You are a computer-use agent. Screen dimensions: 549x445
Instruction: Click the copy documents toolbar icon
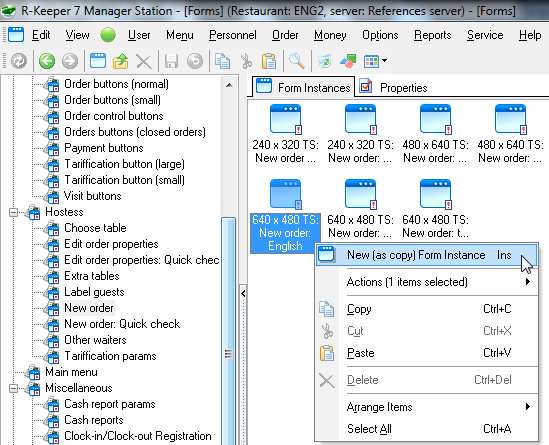(x=222, y=61)
